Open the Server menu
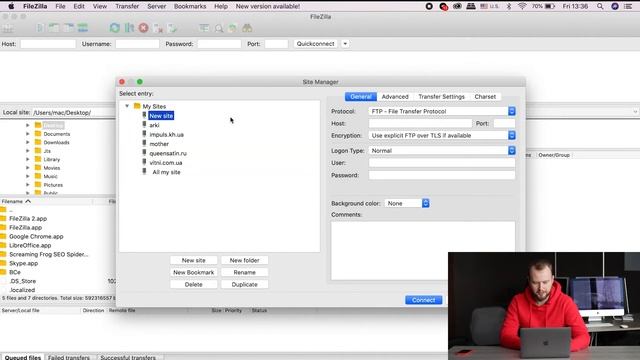The height and width of the screenshot is (360, 640). point(156,6)
